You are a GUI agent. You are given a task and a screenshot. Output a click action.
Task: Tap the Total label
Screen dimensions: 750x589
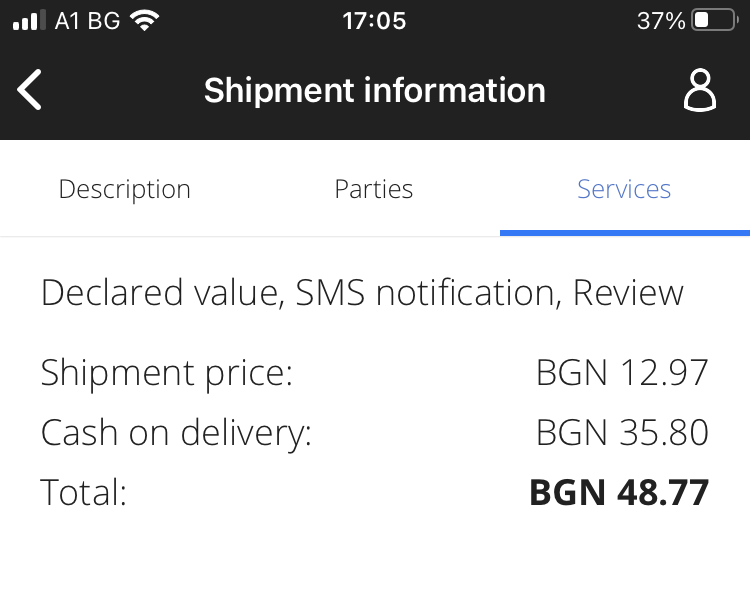coord(83,493)
